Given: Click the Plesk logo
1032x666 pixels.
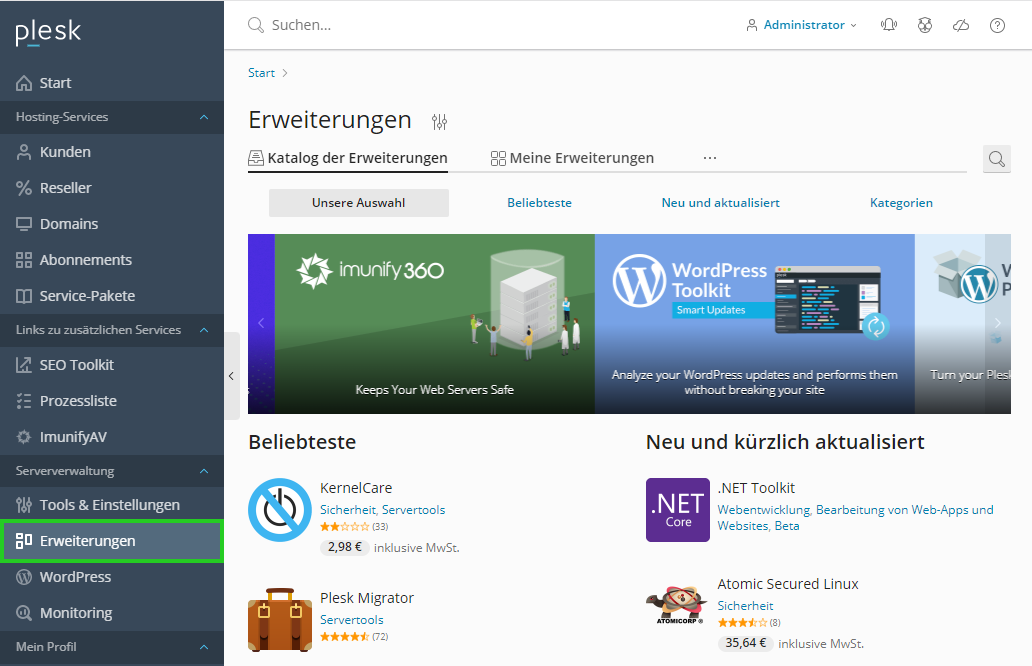Looking at the screenshot, I should pos(47,32).
